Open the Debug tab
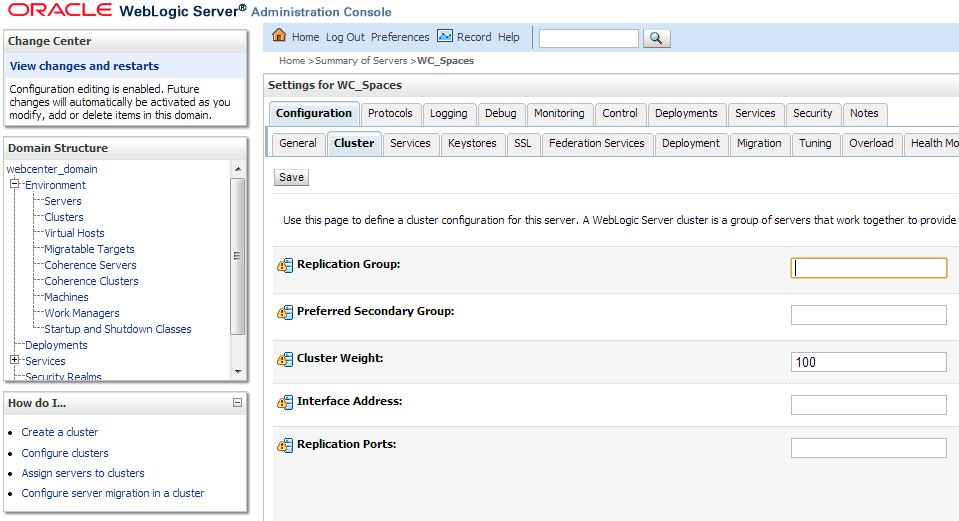Viewport: 959px width, 521px height. [500, 114]
